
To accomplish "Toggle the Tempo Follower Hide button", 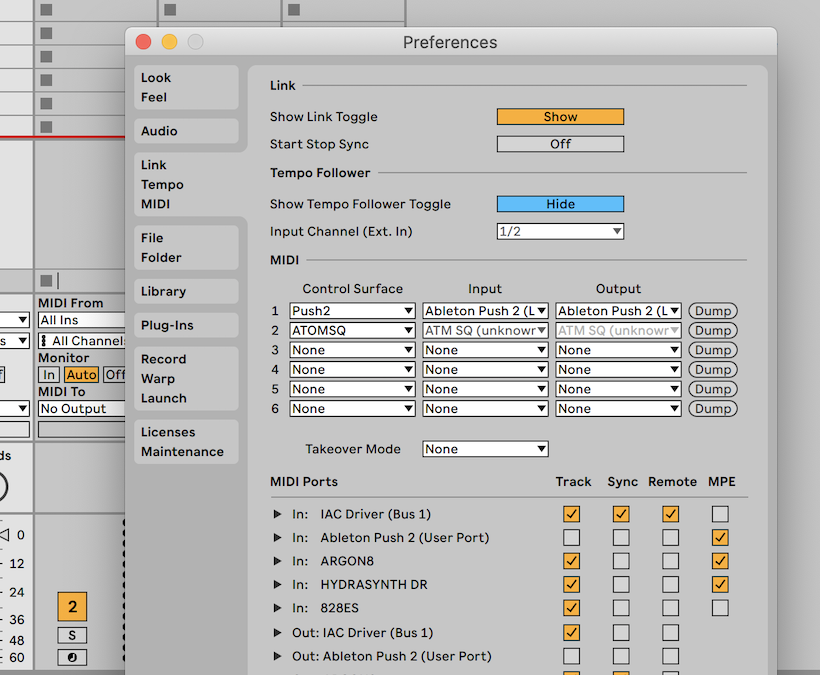I will (560, 204).
